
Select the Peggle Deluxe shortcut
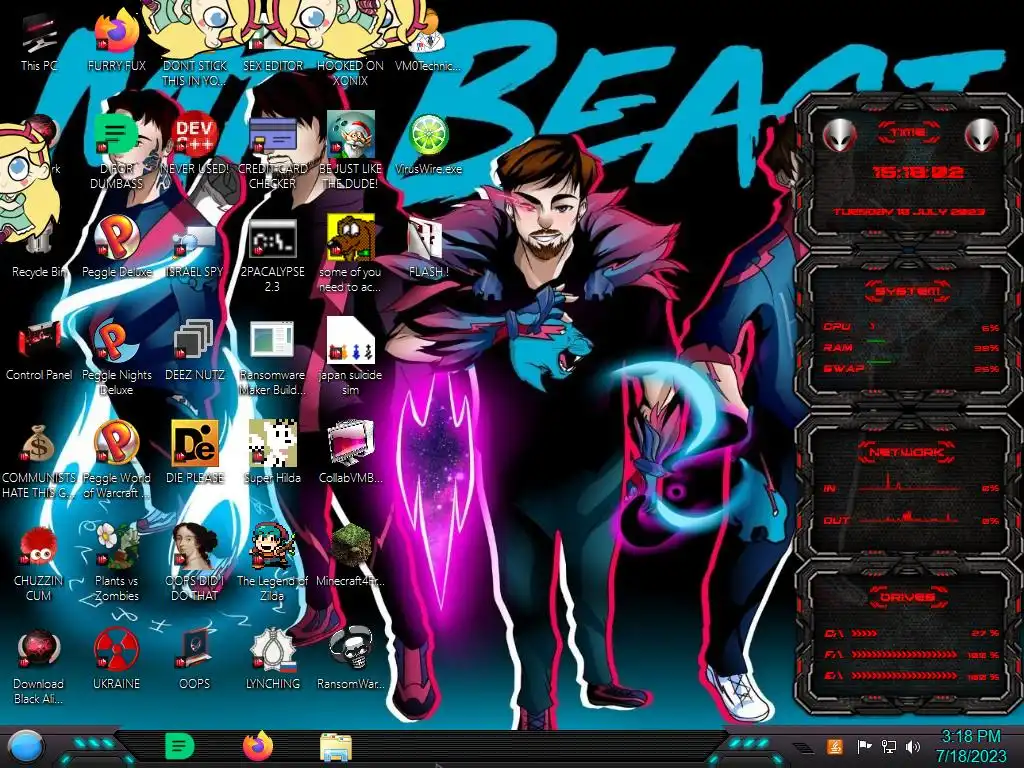point(116,248)
